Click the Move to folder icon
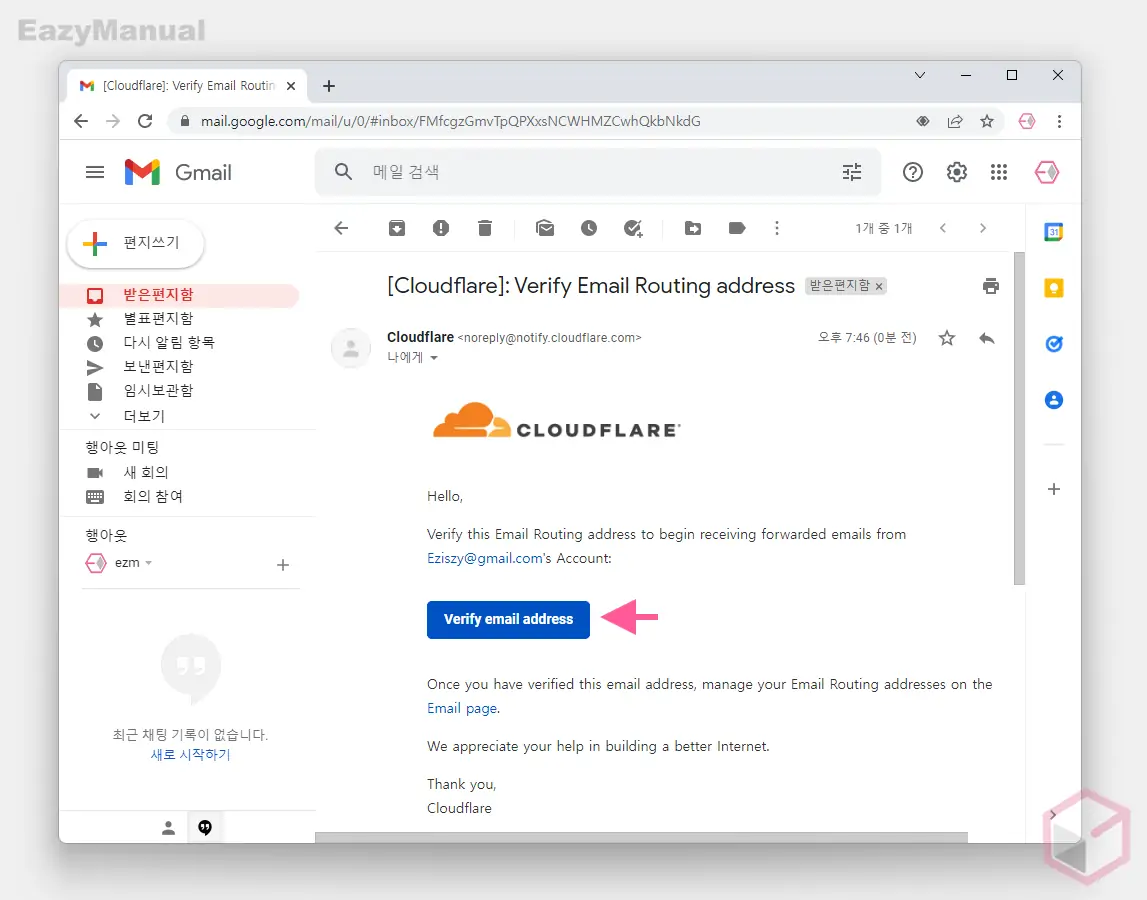Screen dimensions: 1147x900 tap(693, 228)
